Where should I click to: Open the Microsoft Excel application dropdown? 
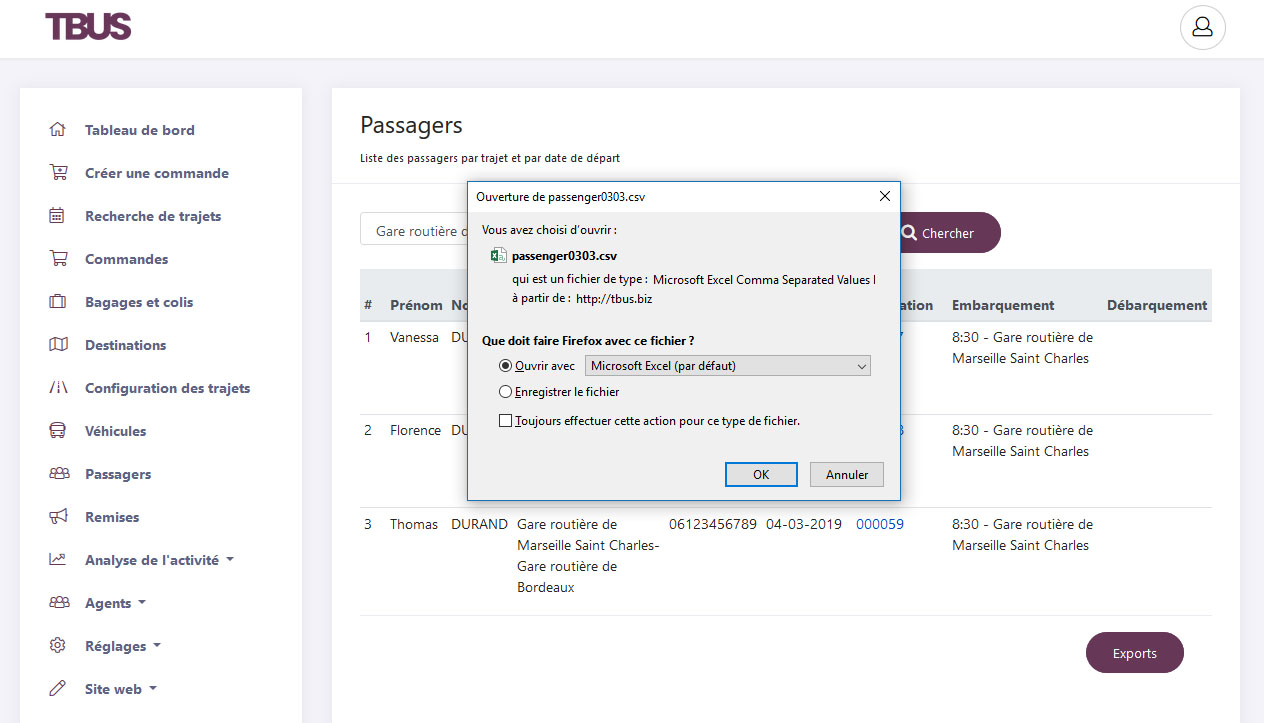[x=727, y=366]
